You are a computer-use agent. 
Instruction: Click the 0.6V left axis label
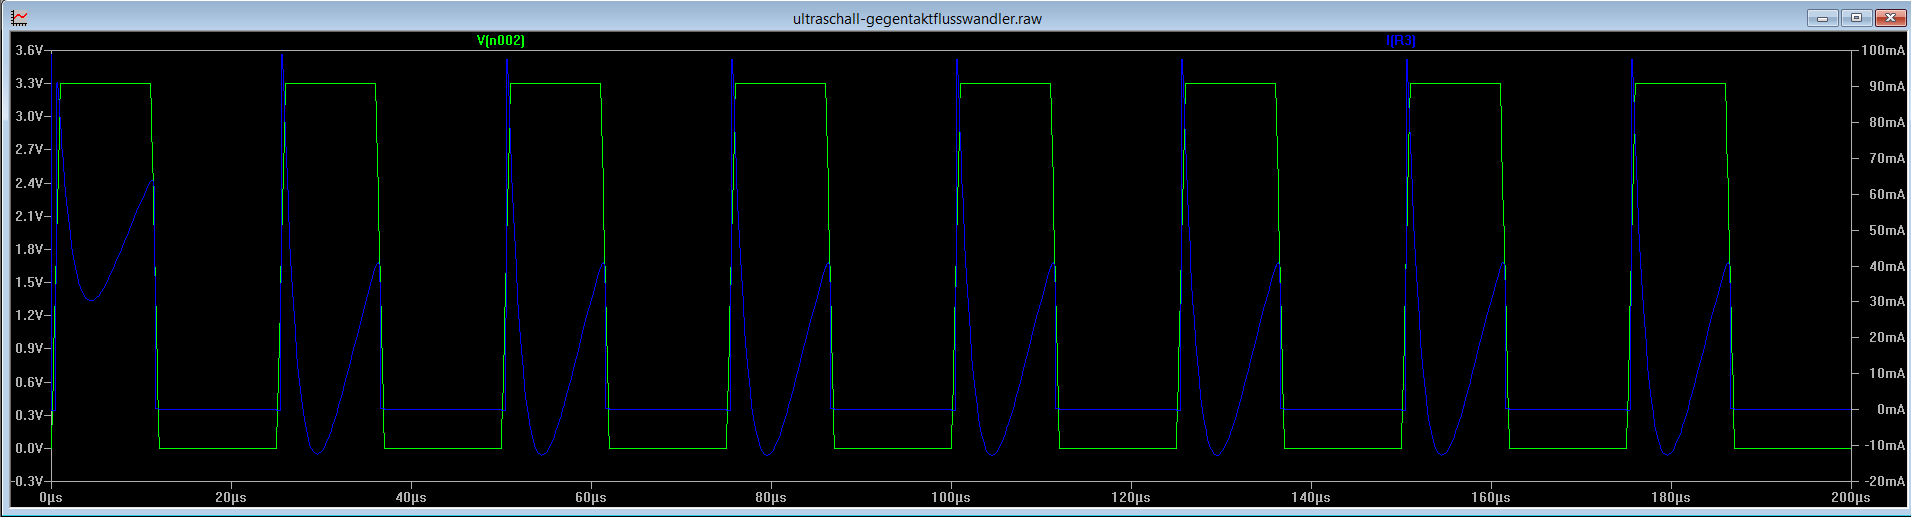pos(29,382)
